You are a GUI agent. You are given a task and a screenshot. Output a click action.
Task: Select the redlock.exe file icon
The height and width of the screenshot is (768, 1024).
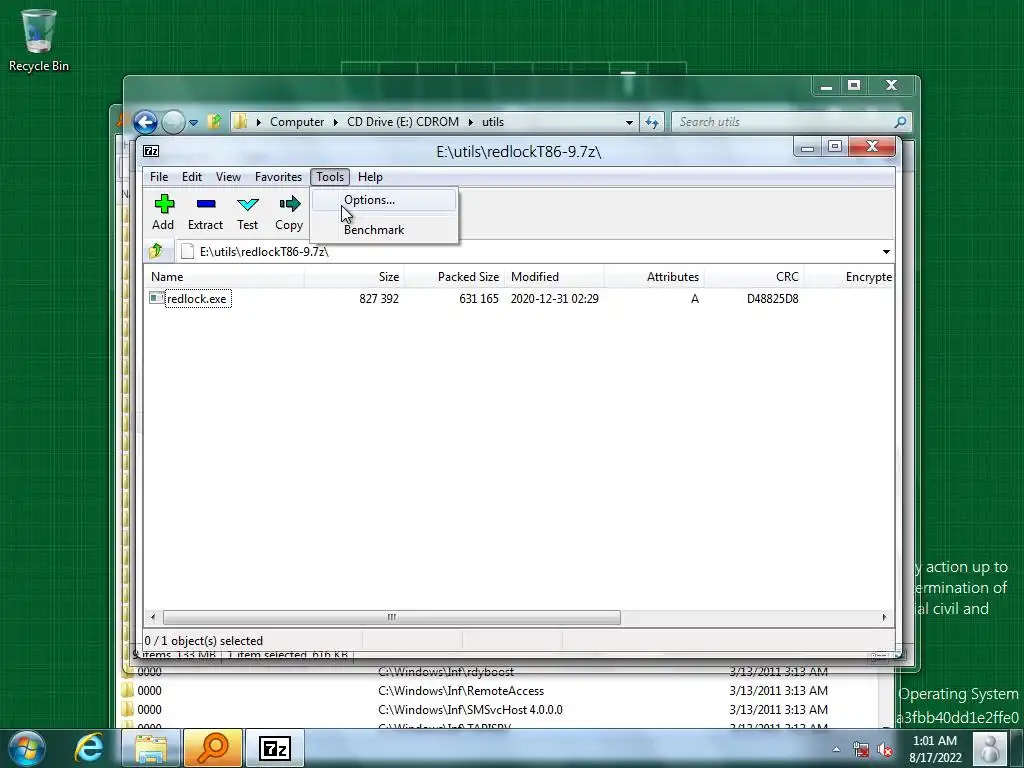coord(156,298)
